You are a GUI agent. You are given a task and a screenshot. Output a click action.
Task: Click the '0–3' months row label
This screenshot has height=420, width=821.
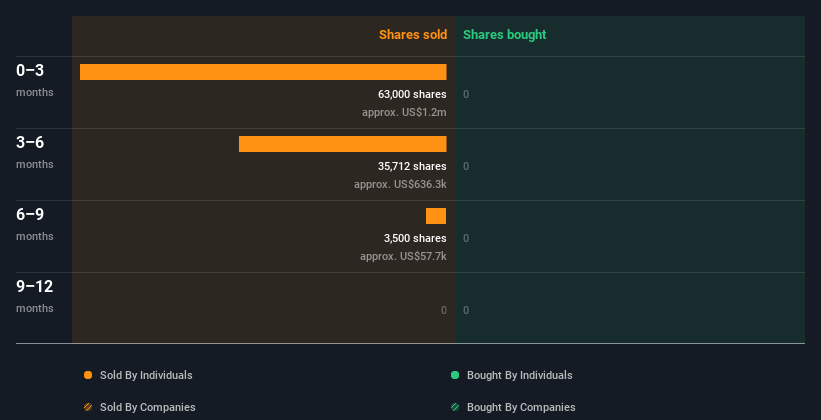(30, 70)
